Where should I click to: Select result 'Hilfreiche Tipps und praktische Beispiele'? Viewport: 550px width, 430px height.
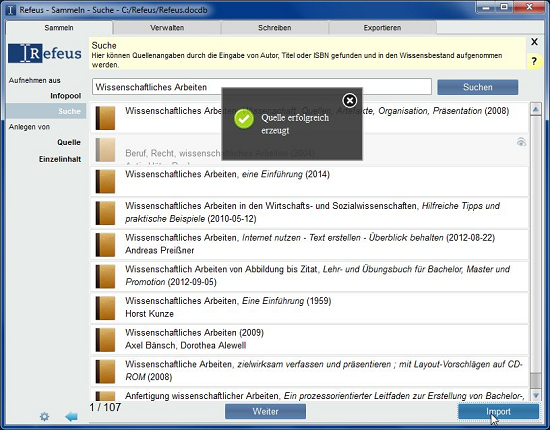309,213
